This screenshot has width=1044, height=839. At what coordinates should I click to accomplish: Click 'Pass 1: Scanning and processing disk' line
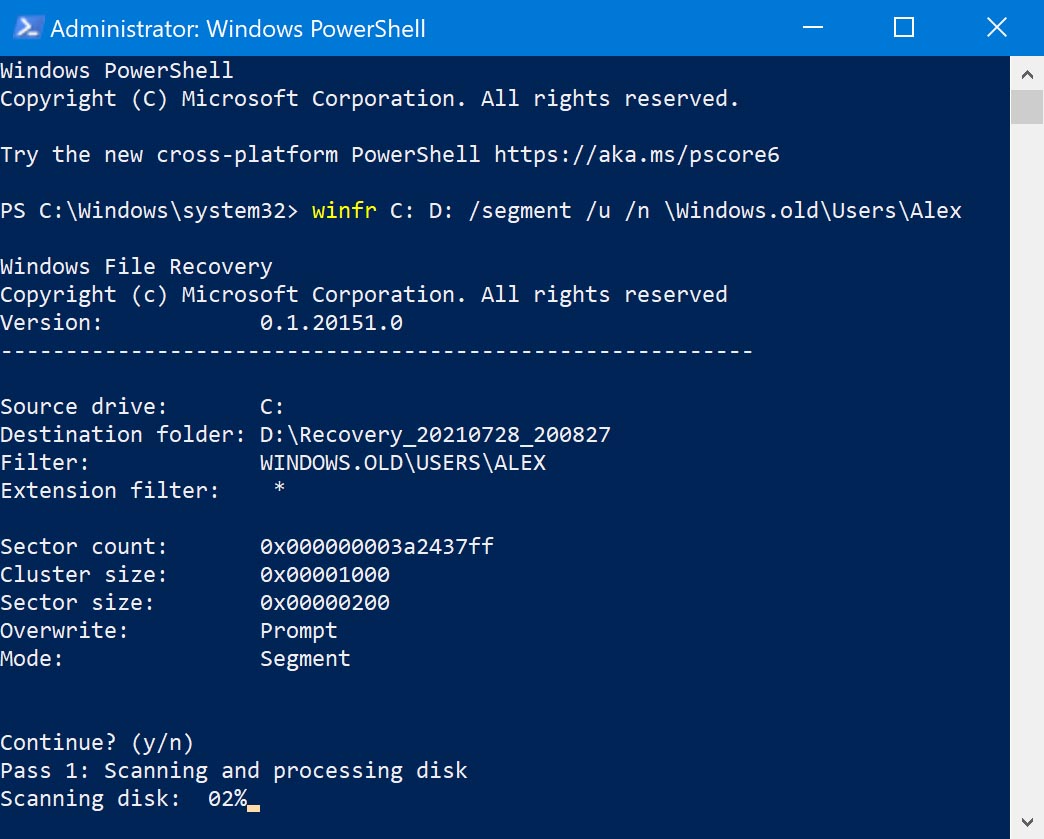tap(234, 771)
